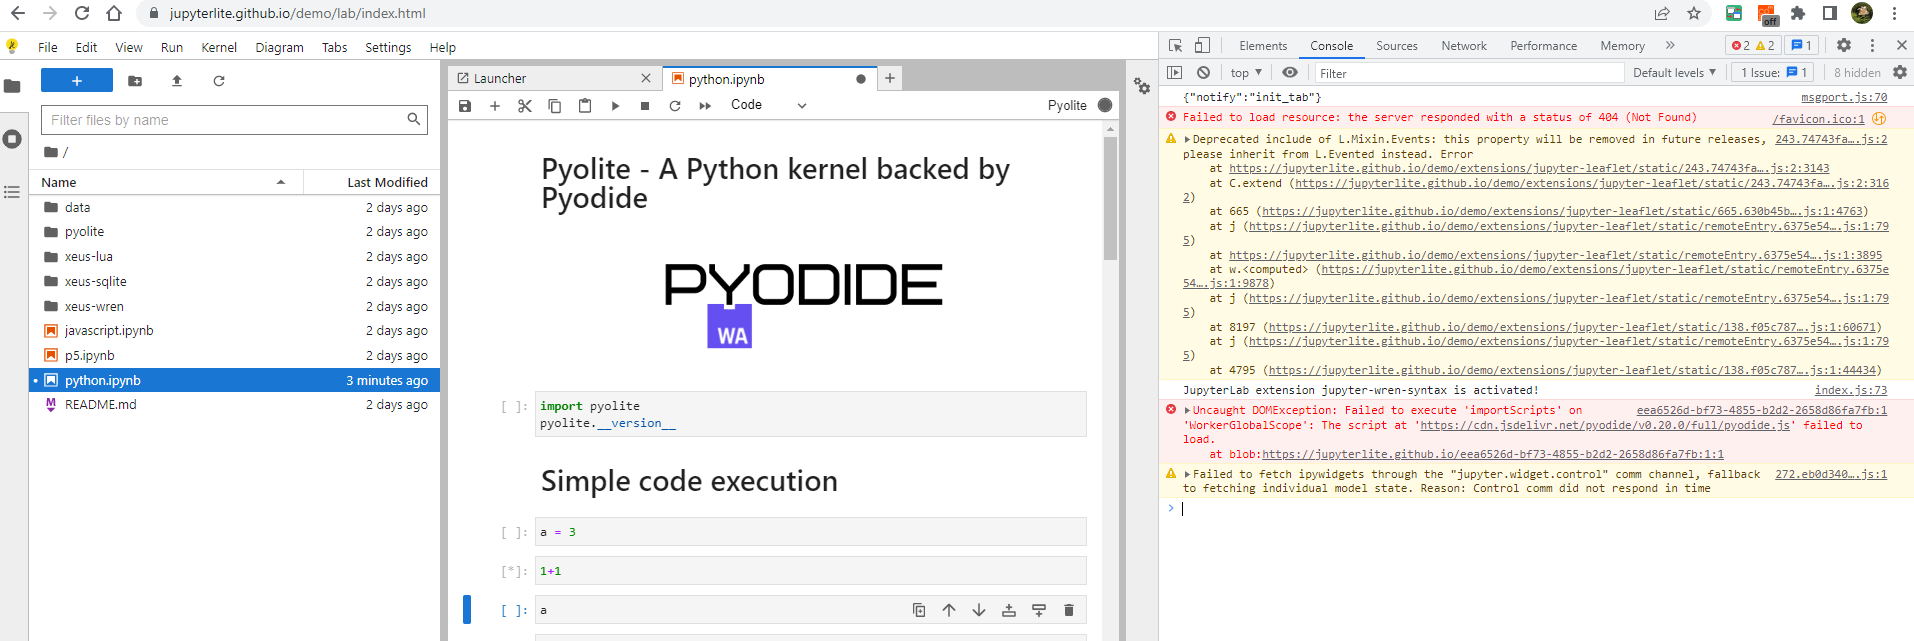The width and height of the screenshot is (1914, 641).
Task: Clear the console
Action: click(1204, 72)
